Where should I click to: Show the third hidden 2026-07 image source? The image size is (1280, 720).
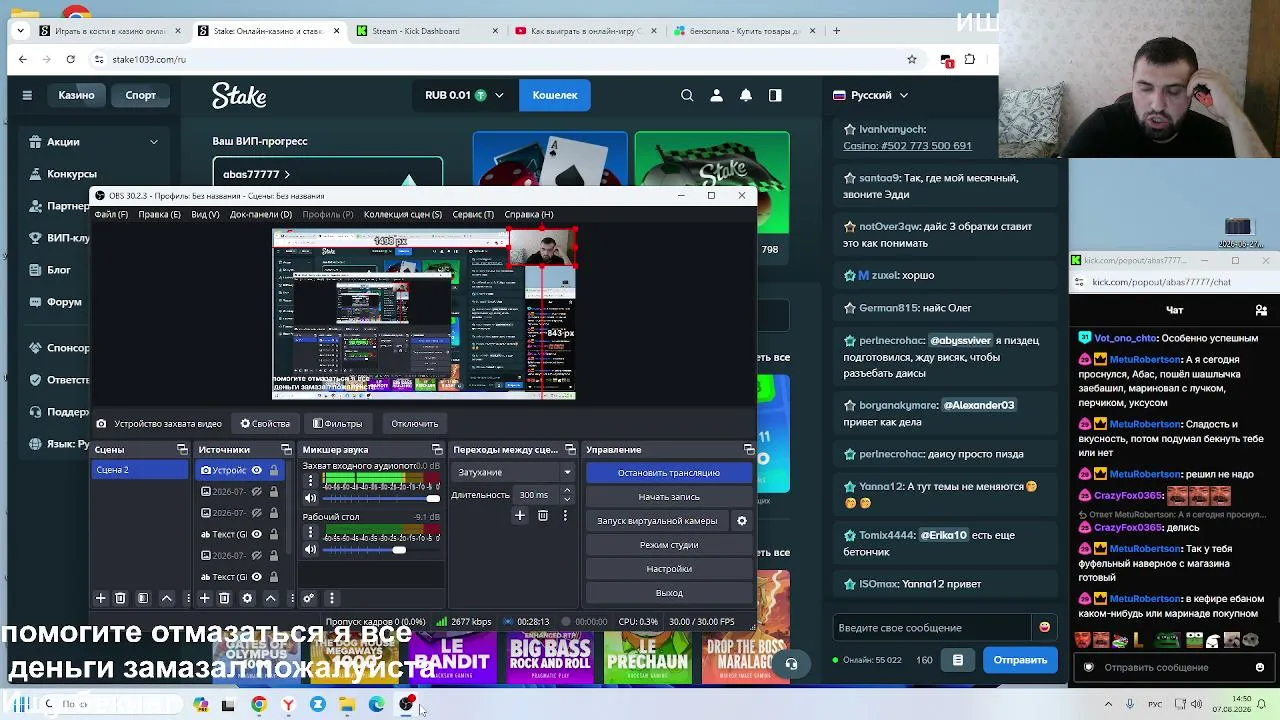point(257,556)
